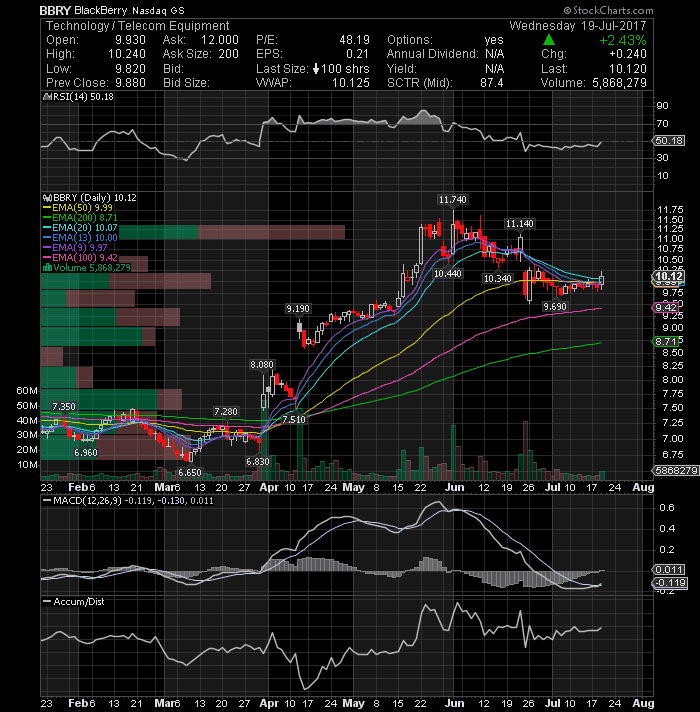Click the Chg value +0.240
The height and width of the screenshot is (712, 700).
(x=628, y=54)
